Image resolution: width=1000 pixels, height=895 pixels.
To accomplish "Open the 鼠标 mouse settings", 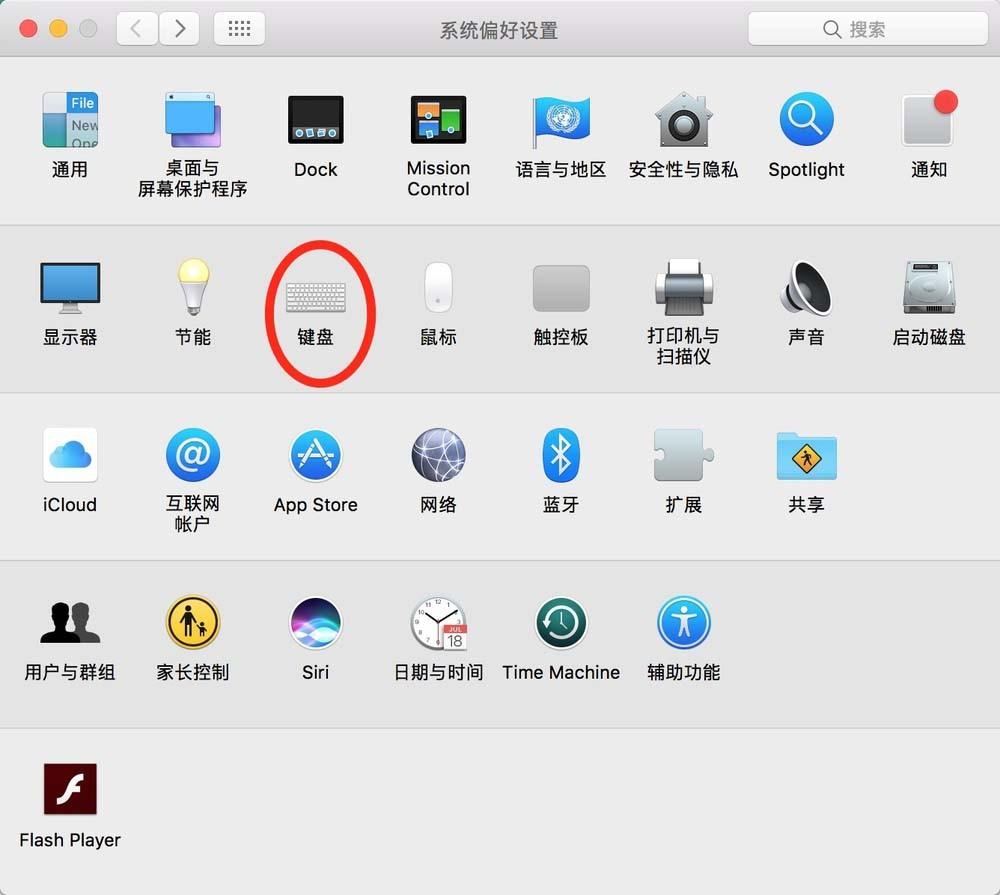I will point(438,288).
